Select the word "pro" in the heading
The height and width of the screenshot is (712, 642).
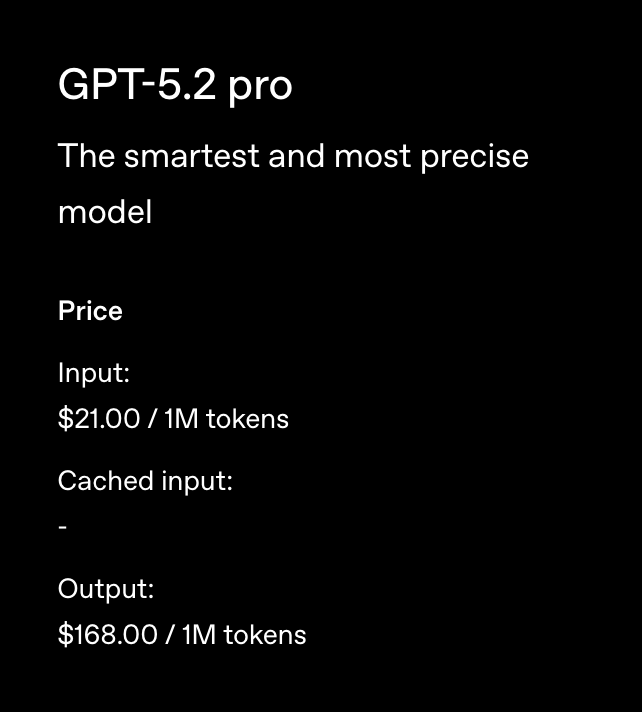(260, 88)
